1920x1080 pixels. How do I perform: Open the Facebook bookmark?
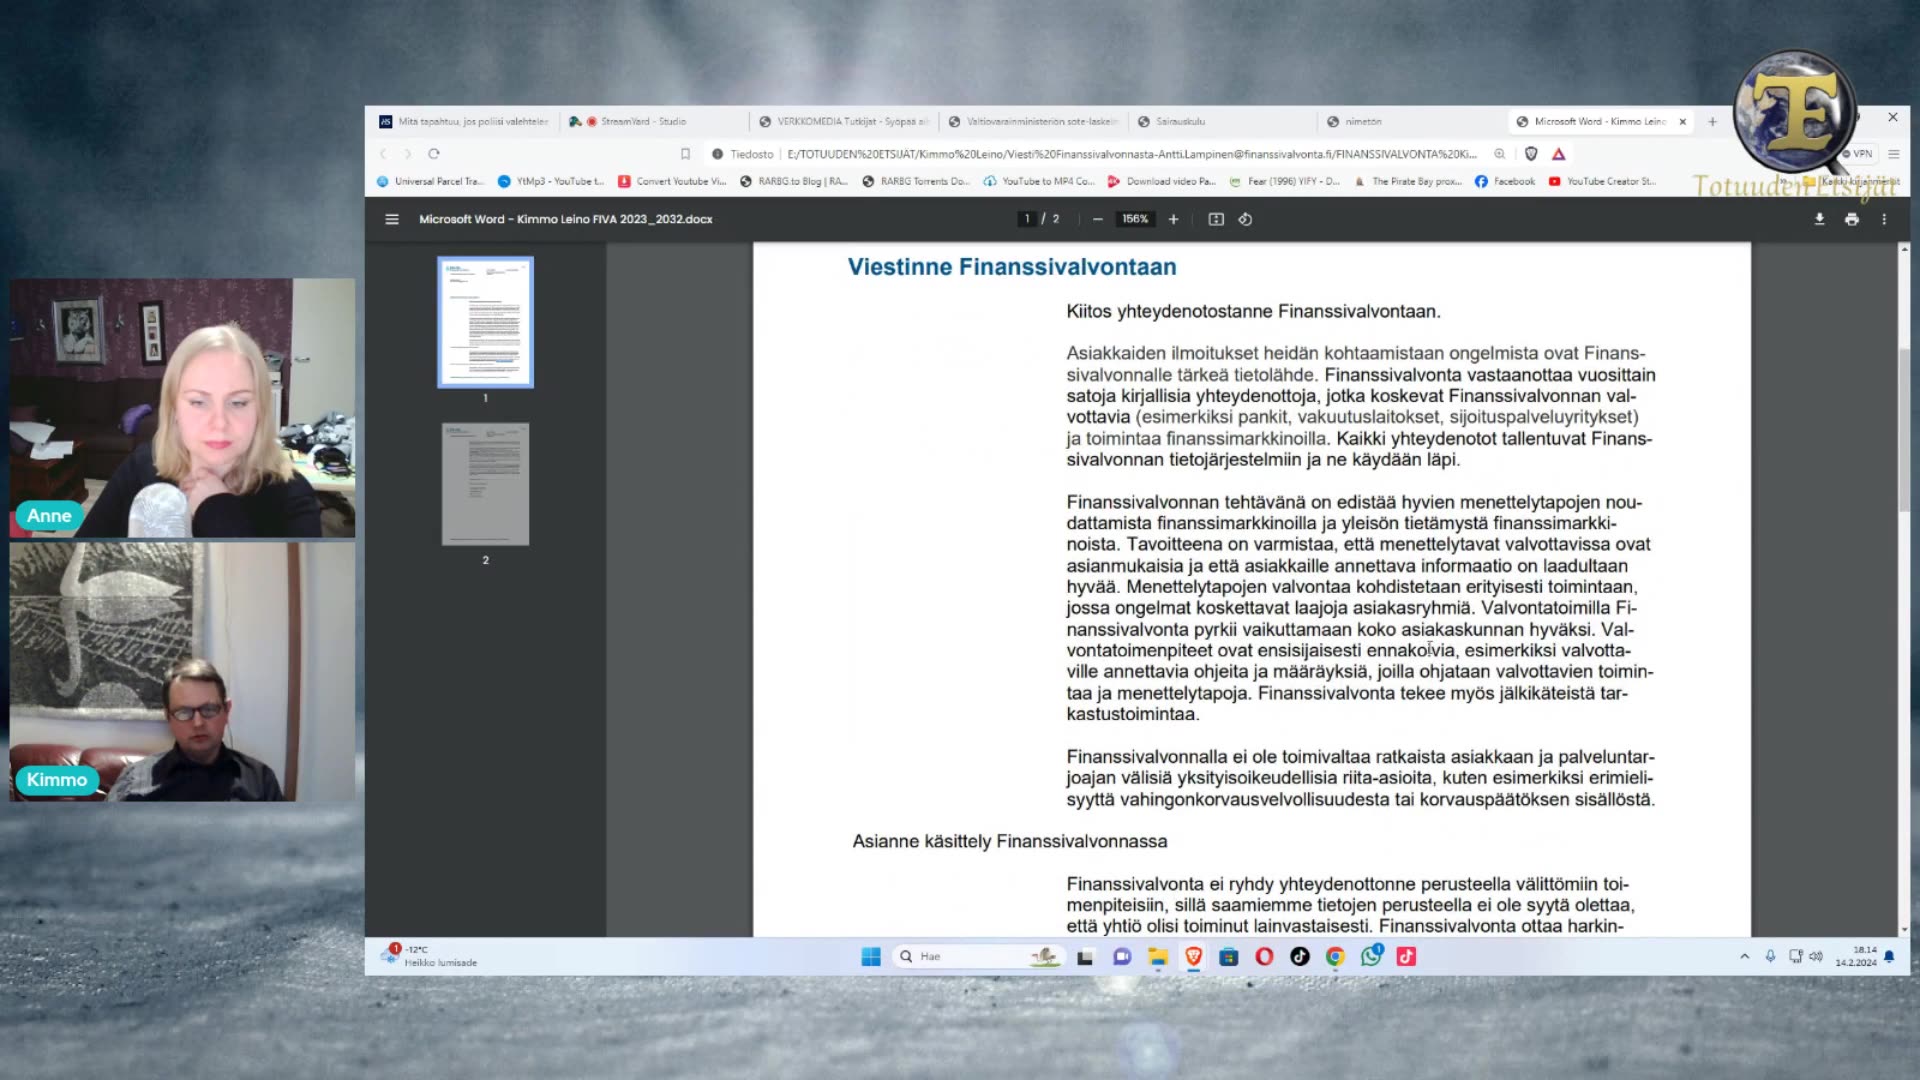1505,182
